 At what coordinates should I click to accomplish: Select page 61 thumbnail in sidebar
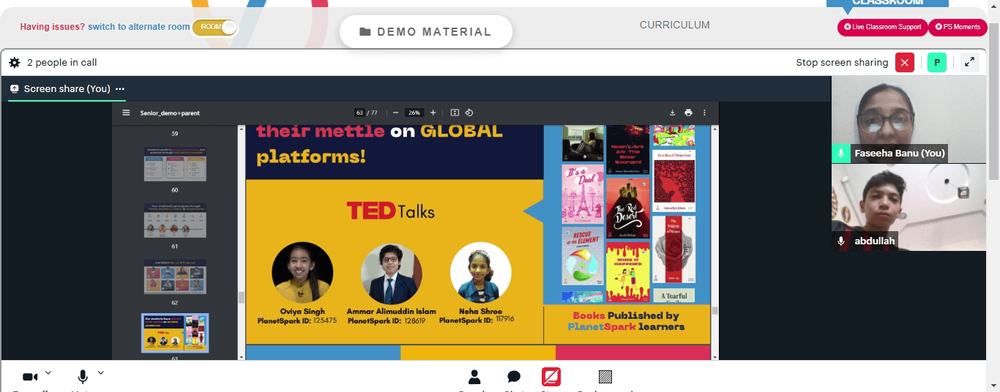click(175, 221)
